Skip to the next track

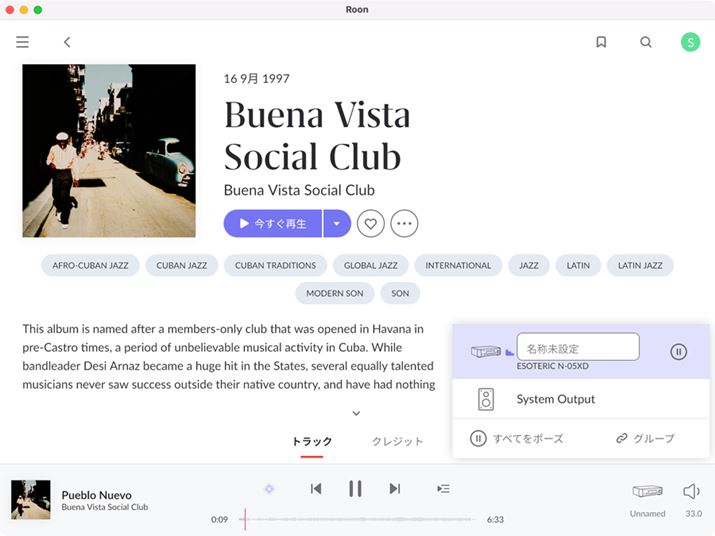394,488
